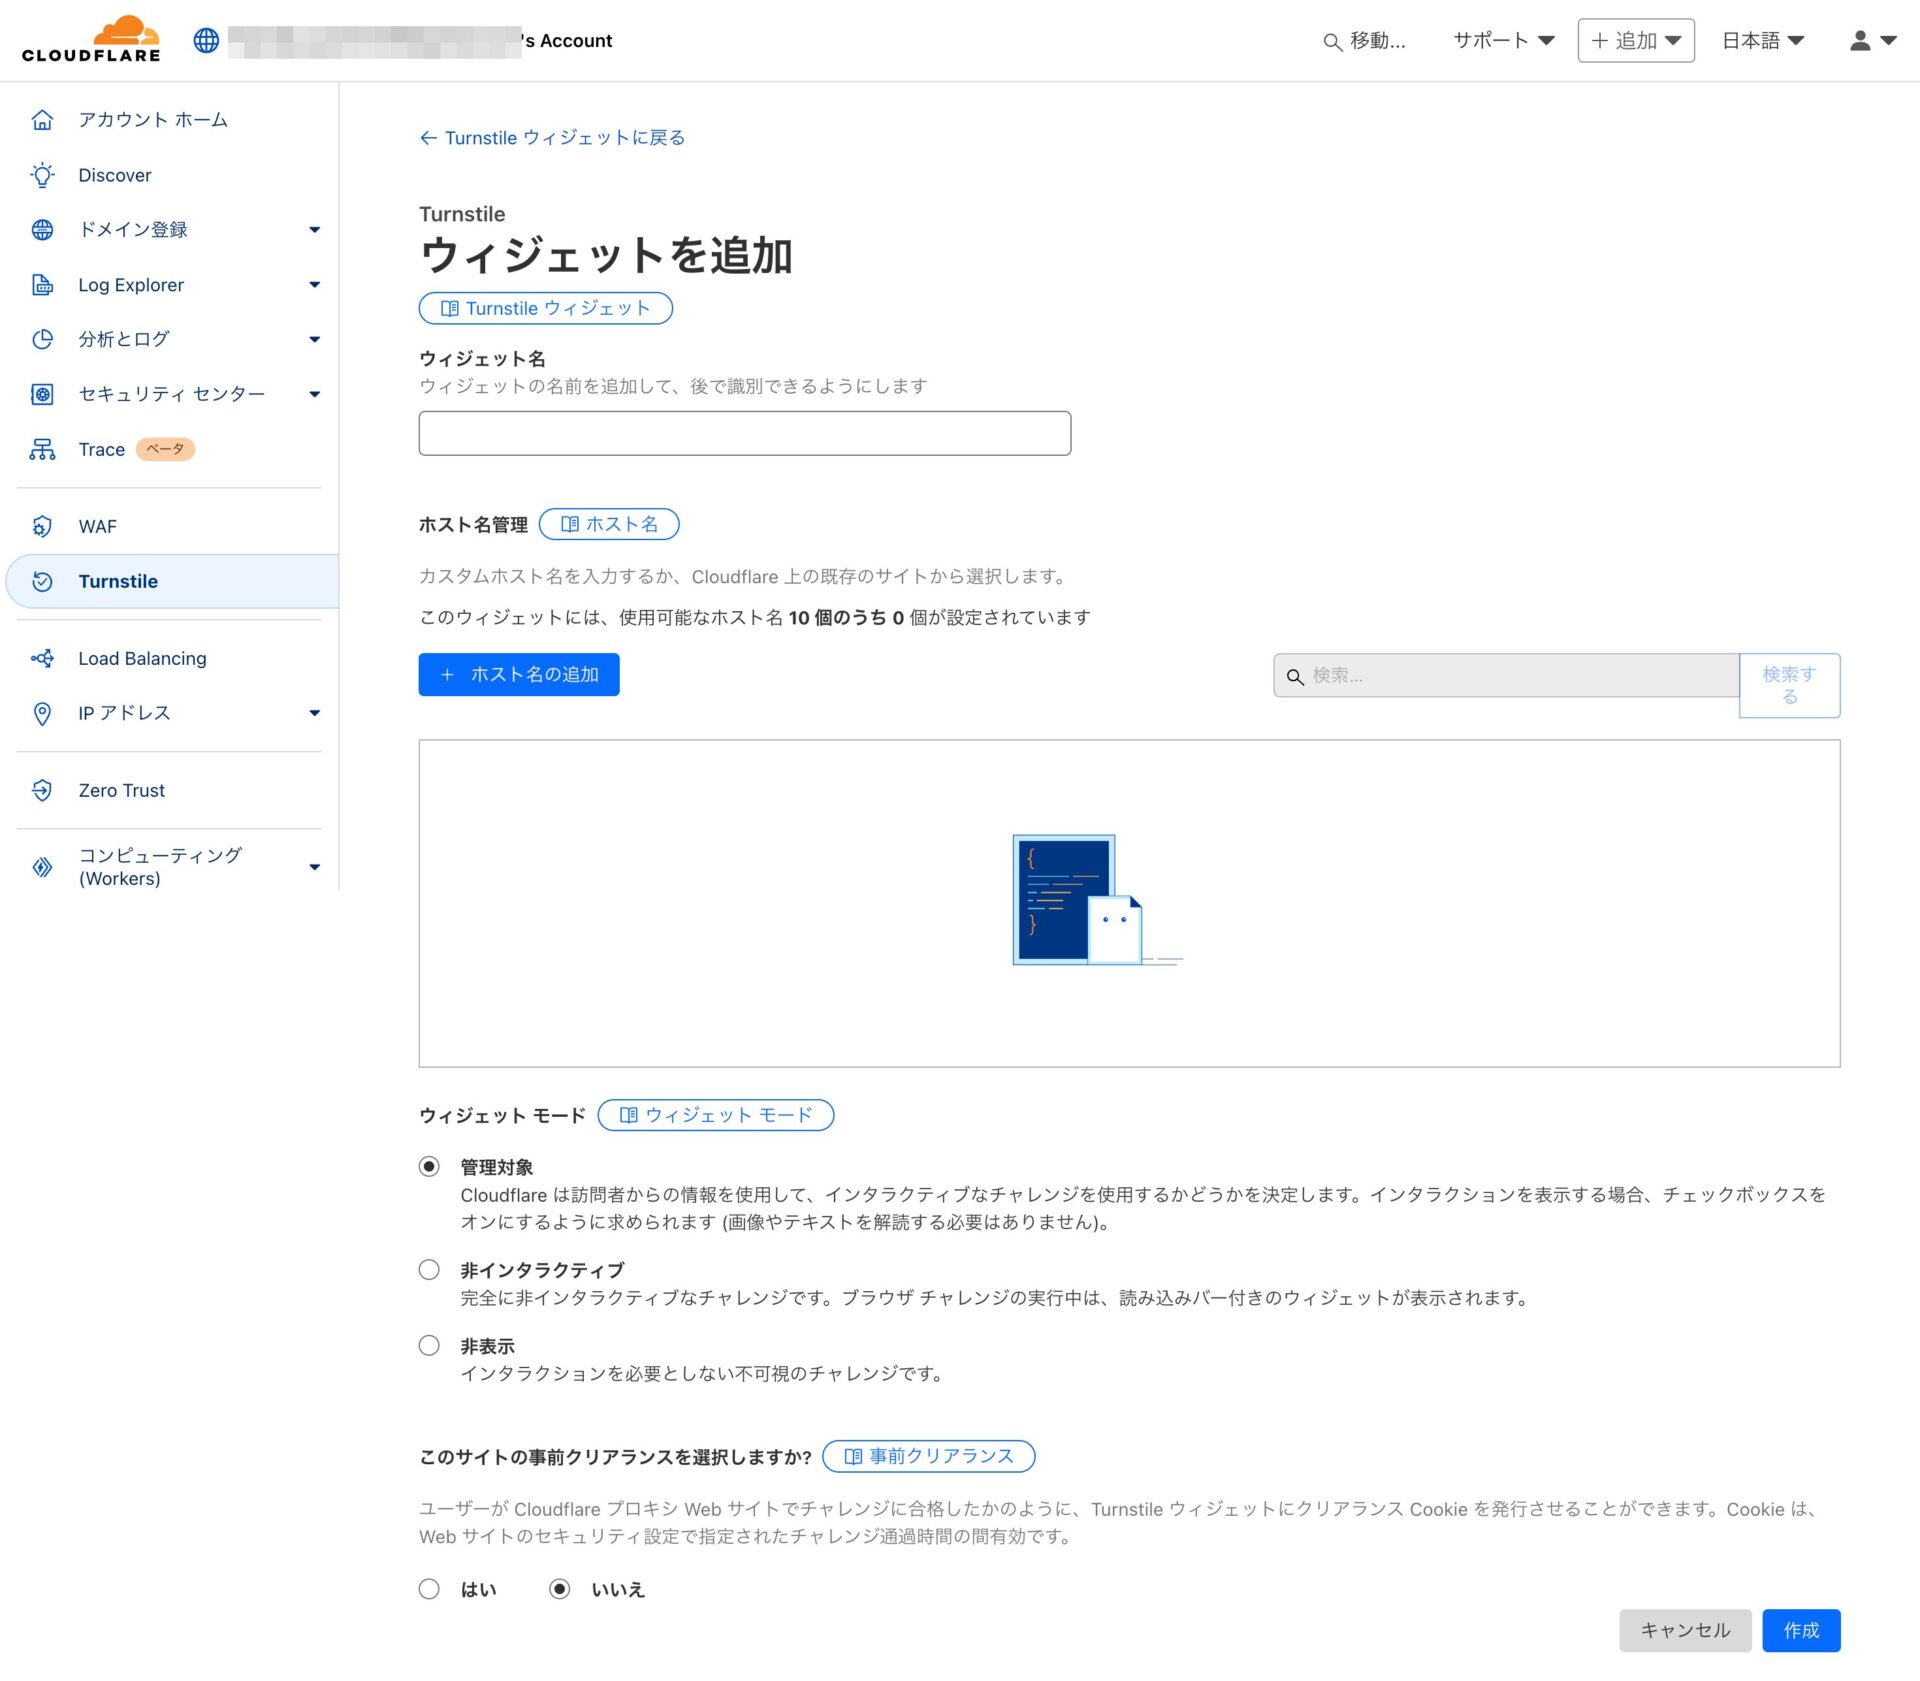Click the Cloudflare logo
The height and width of the screenshot is (1681, 1920).
pyautogui.click(x=91, y=40)
